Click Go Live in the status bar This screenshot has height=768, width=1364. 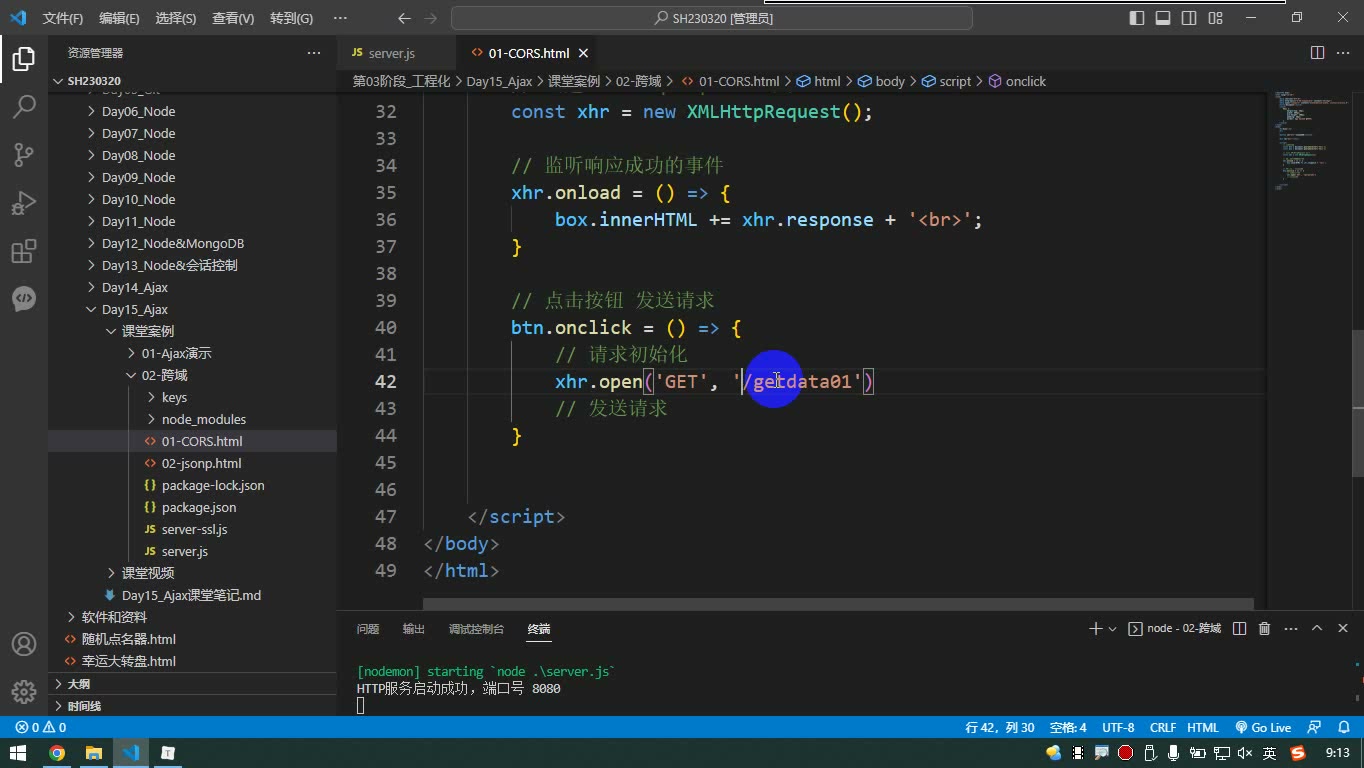point(1263,727)
